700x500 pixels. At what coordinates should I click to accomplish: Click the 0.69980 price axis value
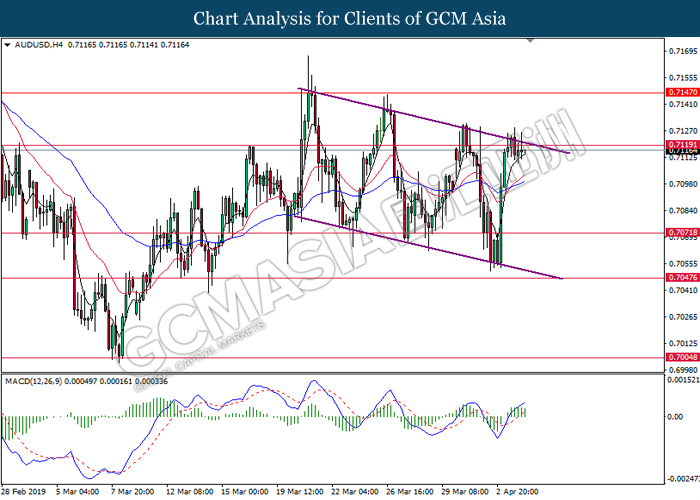pyautogui.click(x=683, y=370)
